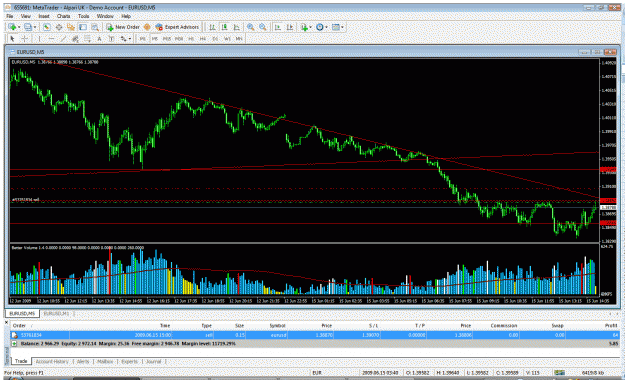The image size is (625, 380).
Task: Toggle the Expert Advisors button
Action: [177, 27]
